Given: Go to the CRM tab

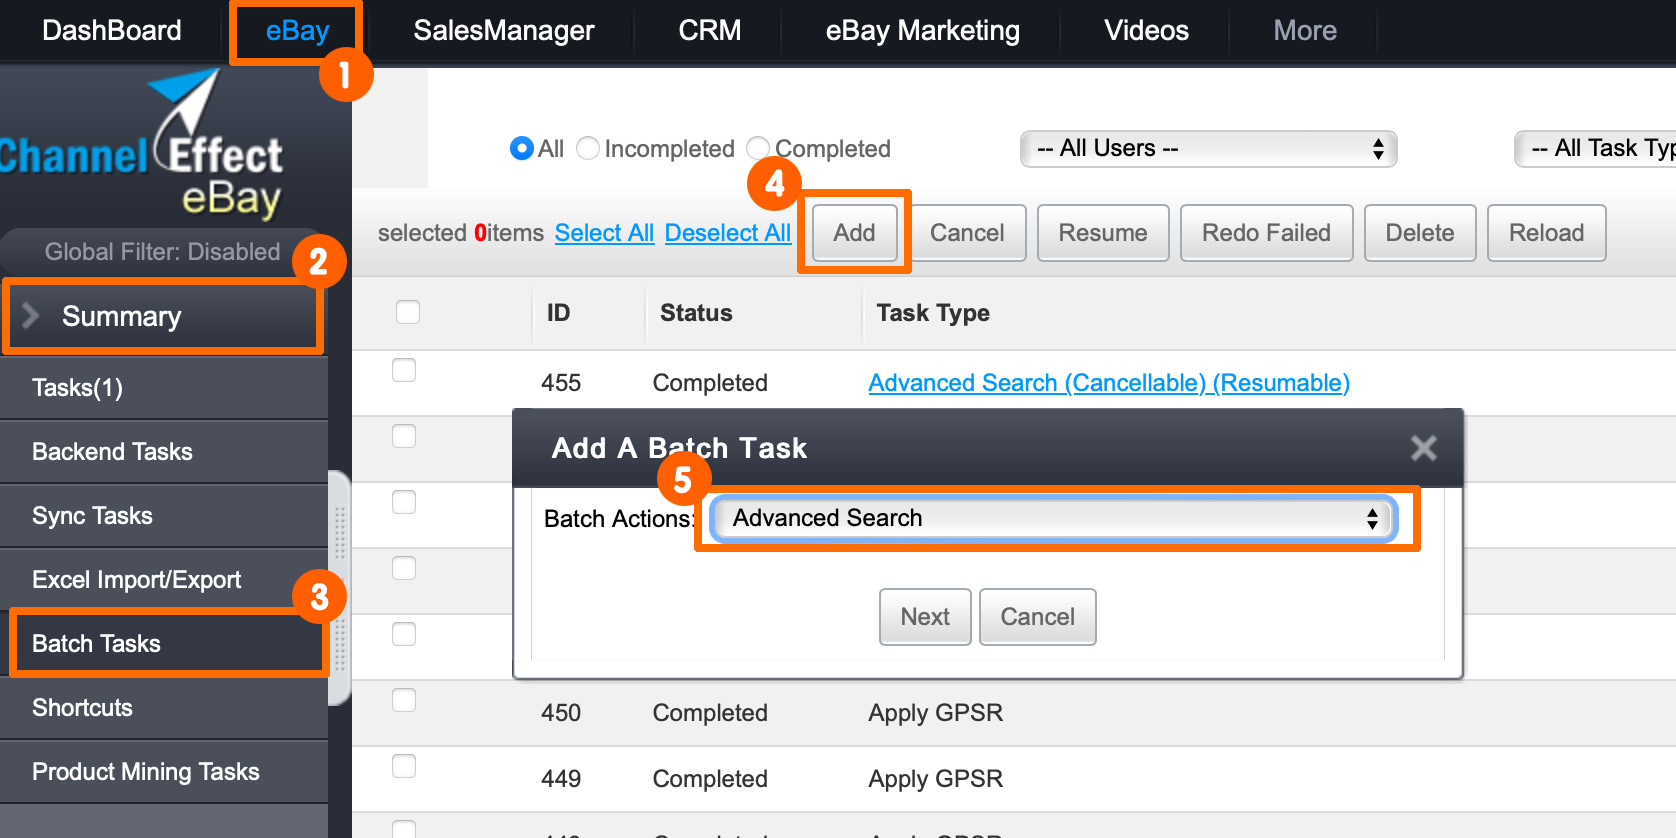Looking at the screenshot, I should pos(710,30).
